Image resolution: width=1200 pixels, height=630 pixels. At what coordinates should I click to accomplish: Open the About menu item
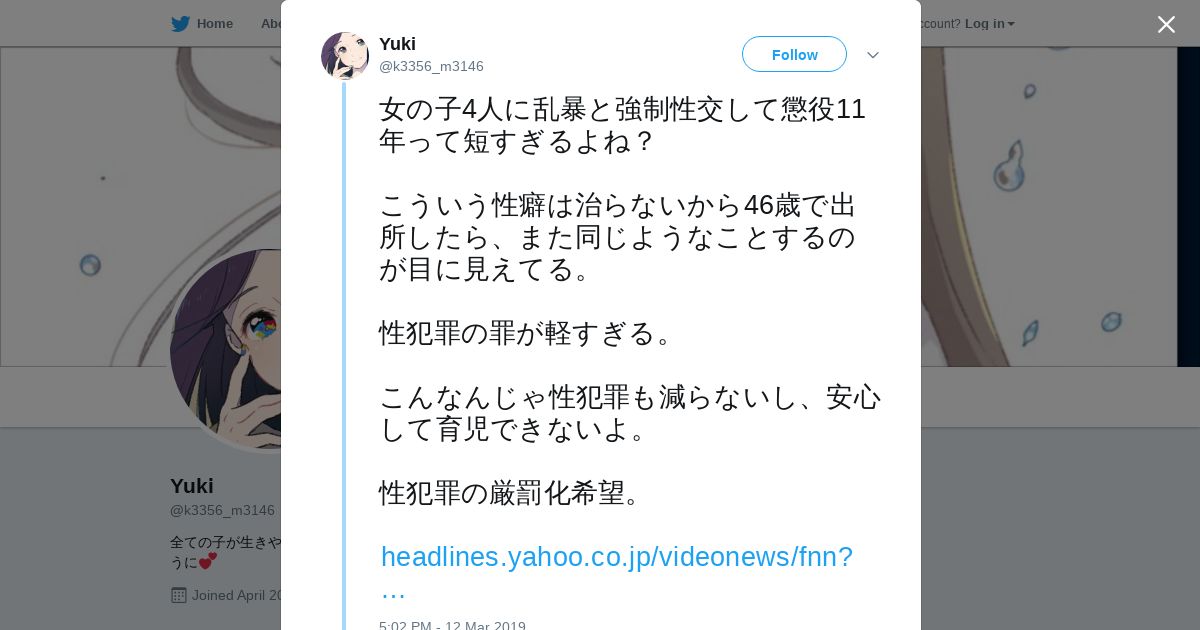(x=271, y=24)
